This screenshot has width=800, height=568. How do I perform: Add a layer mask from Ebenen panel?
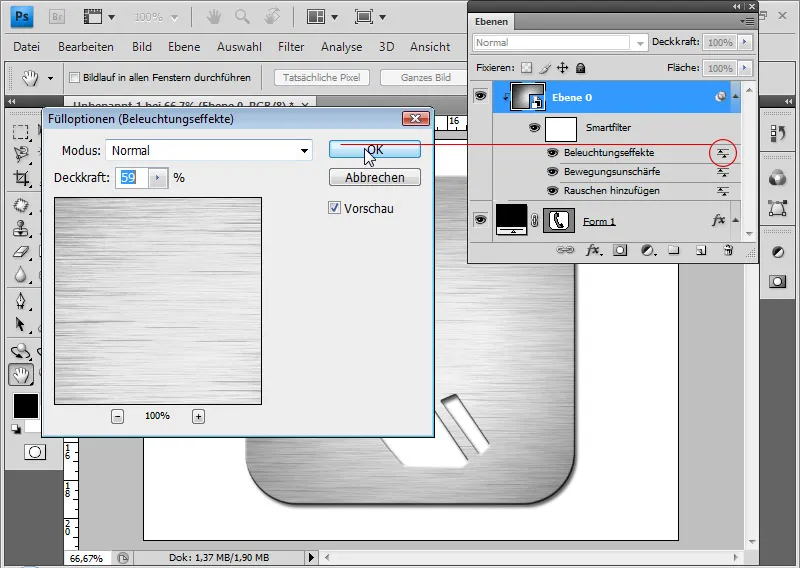(620, 250)
